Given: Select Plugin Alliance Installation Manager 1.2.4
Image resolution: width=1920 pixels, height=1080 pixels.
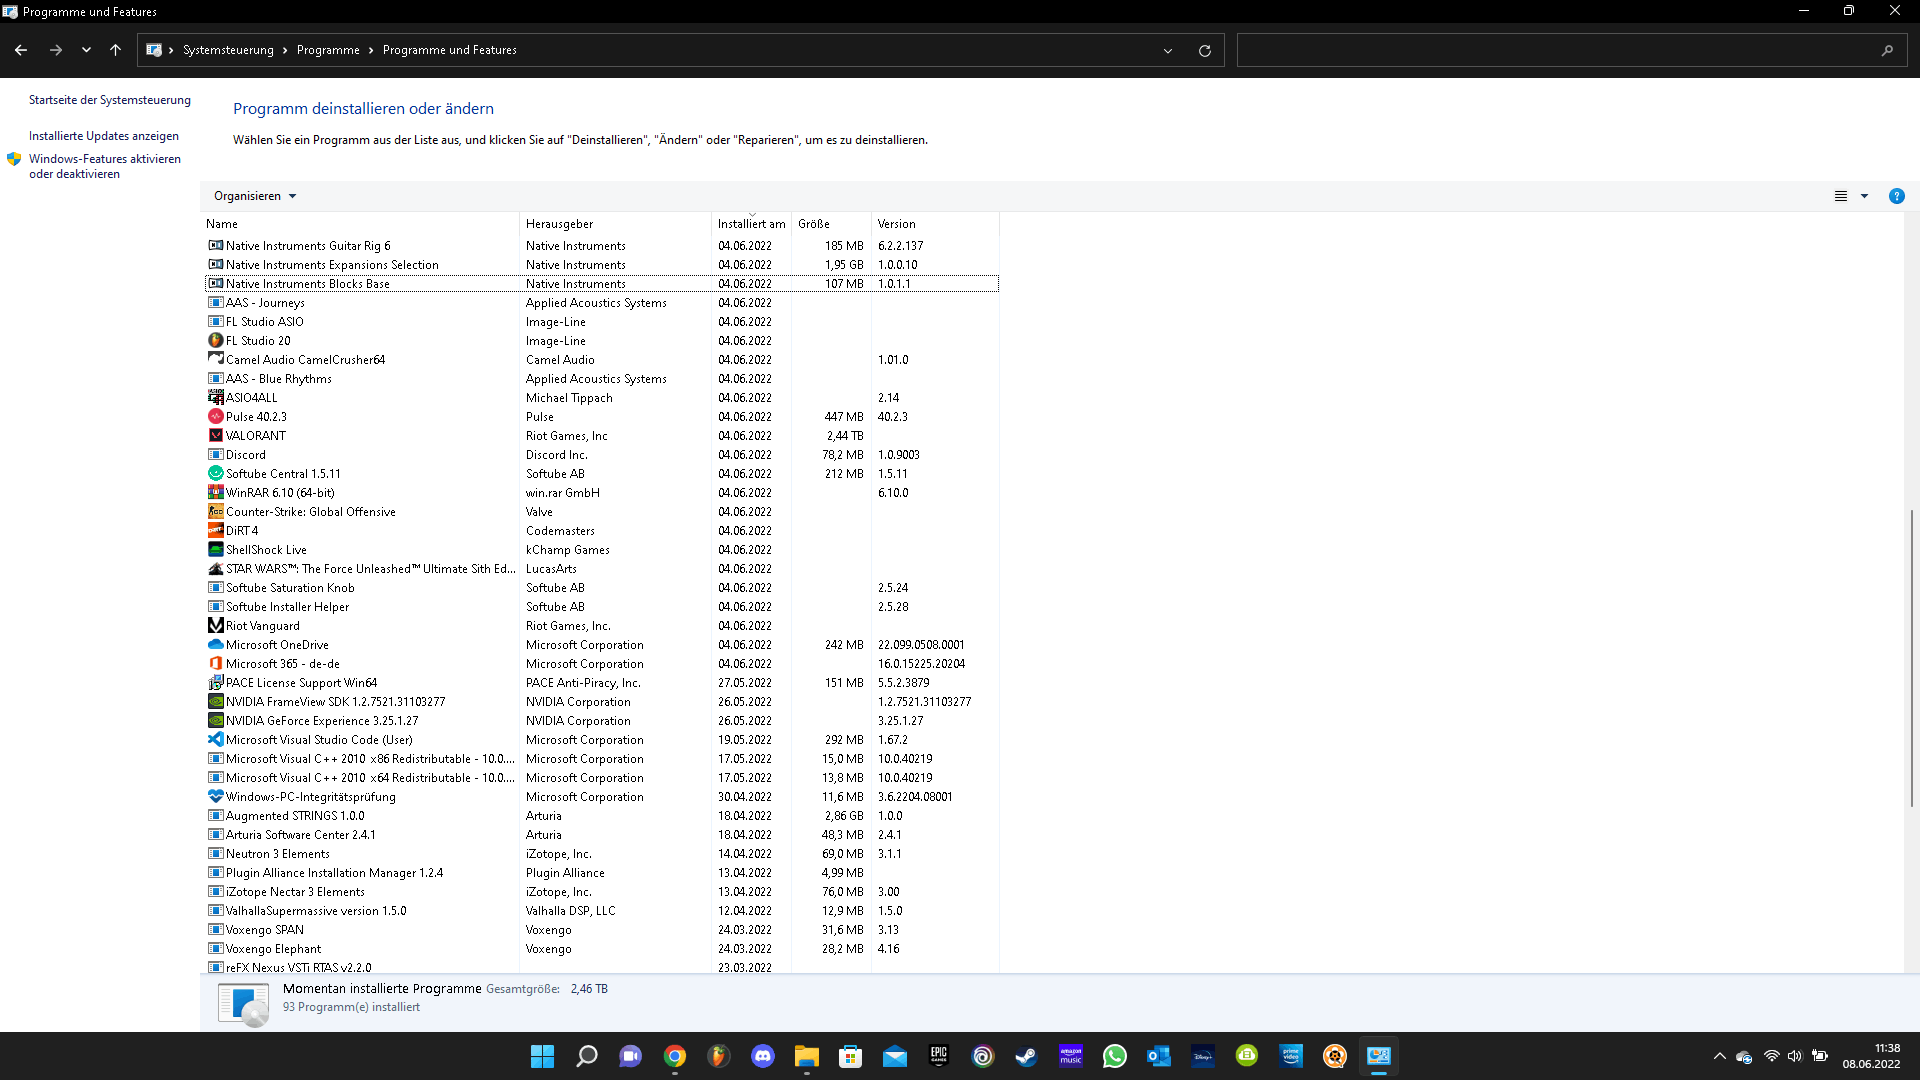Looking at the screenshot, I should 601,873.
